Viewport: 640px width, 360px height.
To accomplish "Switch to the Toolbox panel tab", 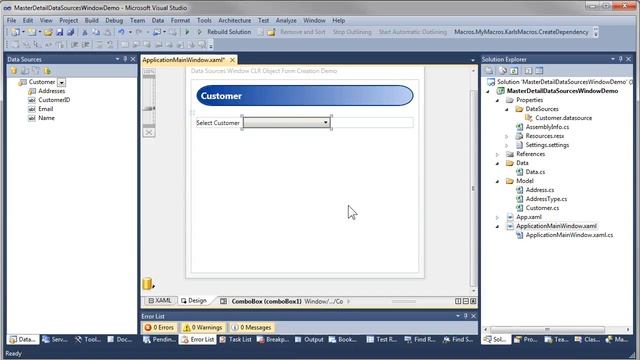I will 88,339.
